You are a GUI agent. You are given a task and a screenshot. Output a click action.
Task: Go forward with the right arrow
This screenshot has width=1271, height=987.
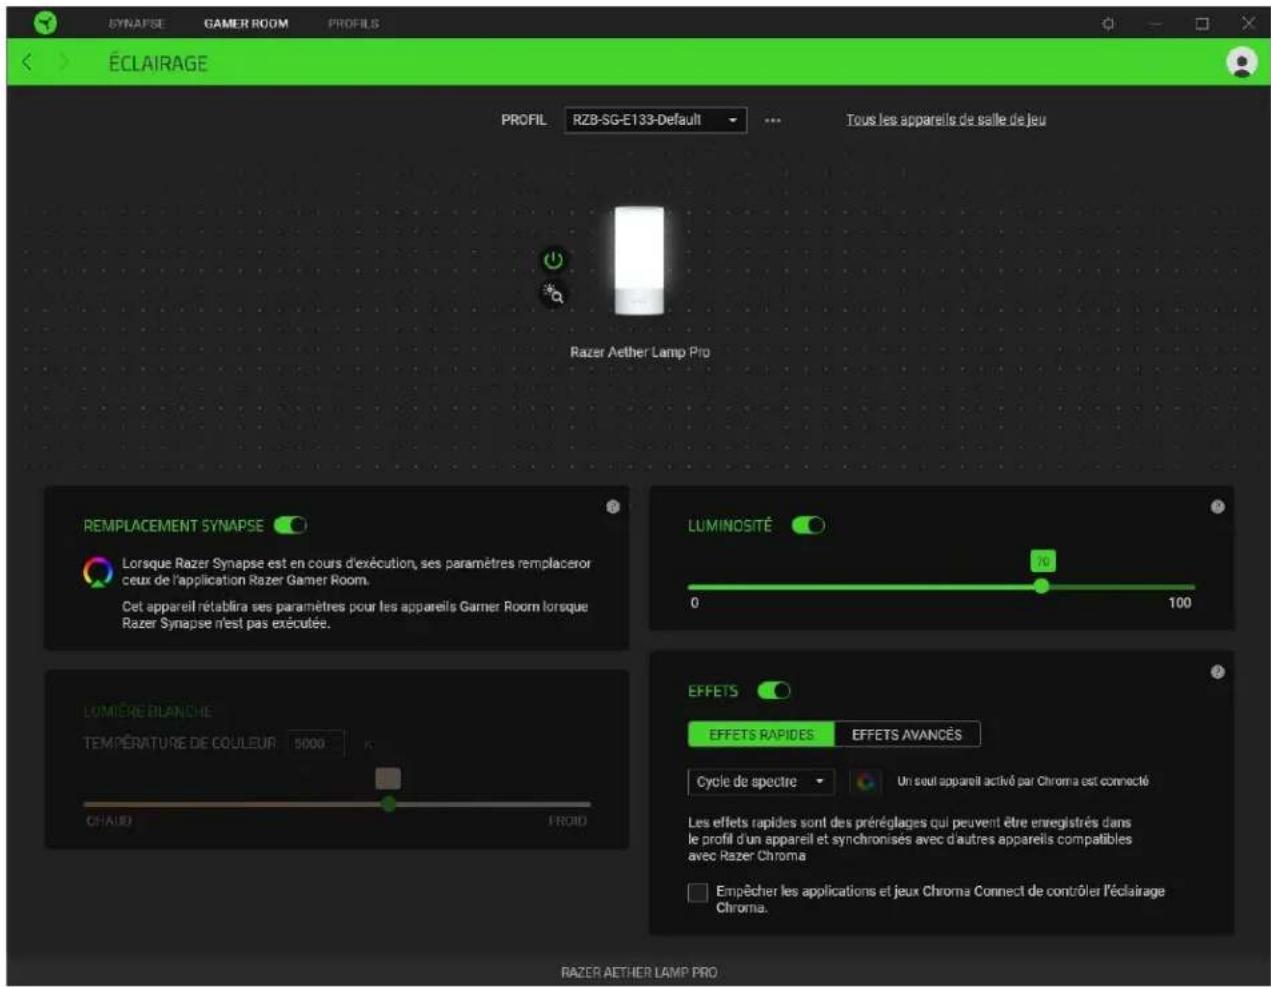65,62
